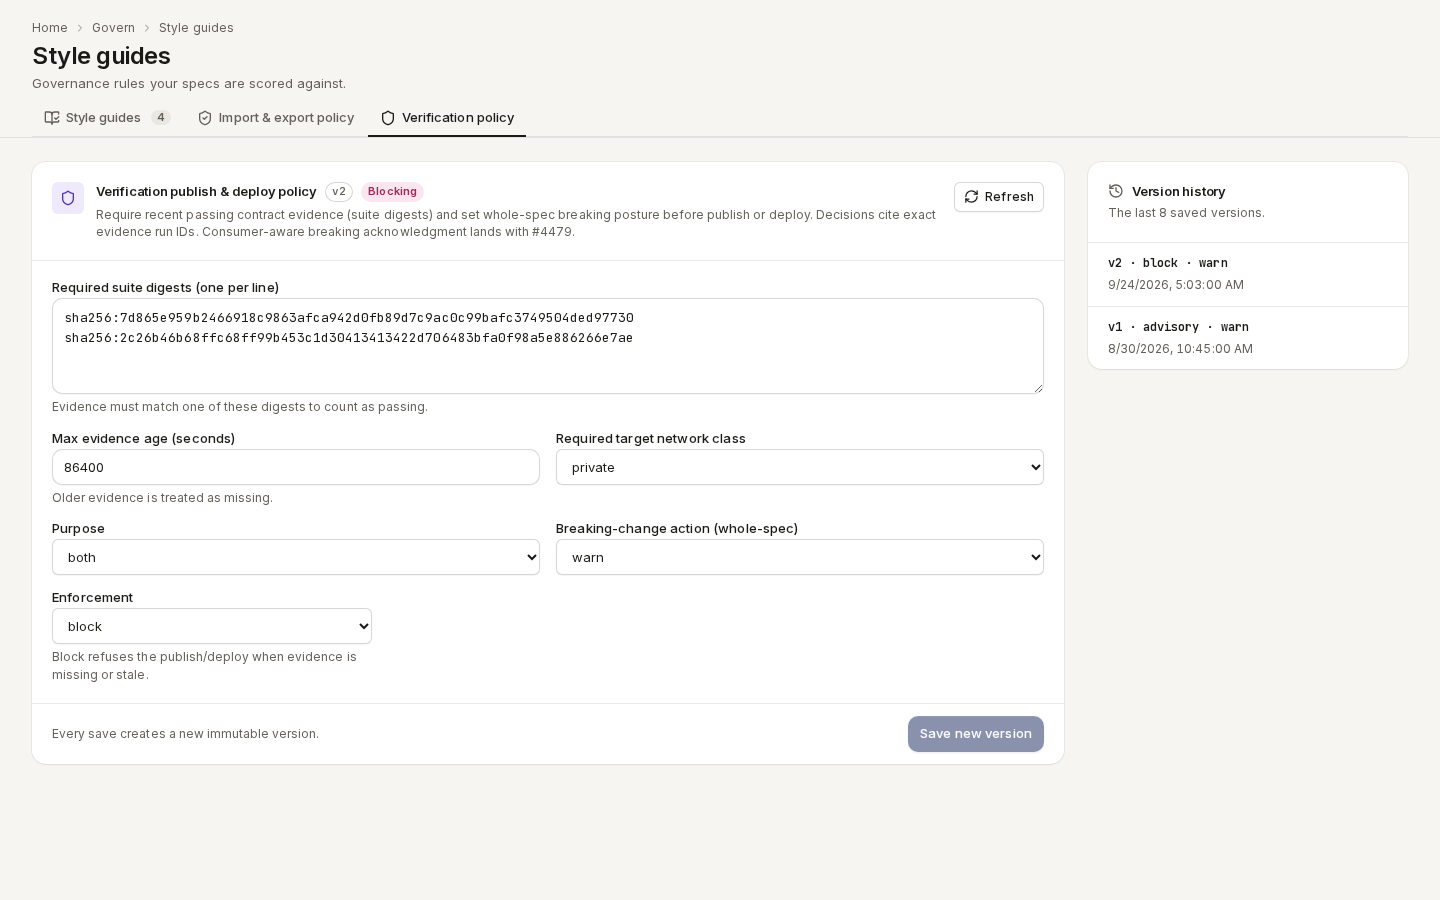Click the Verification policy tab shield icon

coord(388,118)
